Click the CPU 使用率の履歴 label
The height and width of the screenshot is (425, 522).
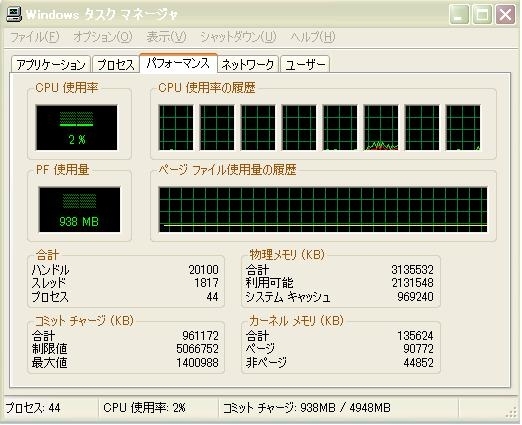pos(207,88)
